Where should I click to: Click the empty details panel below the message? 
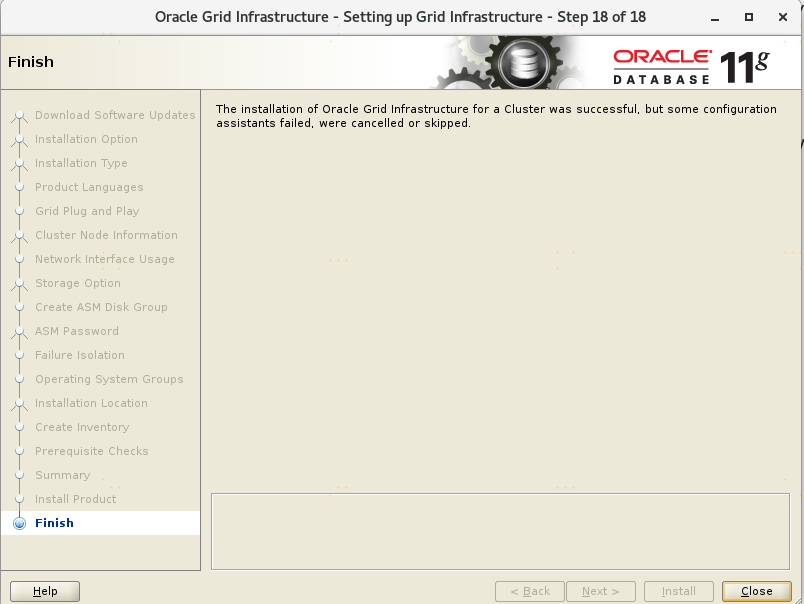500,530
